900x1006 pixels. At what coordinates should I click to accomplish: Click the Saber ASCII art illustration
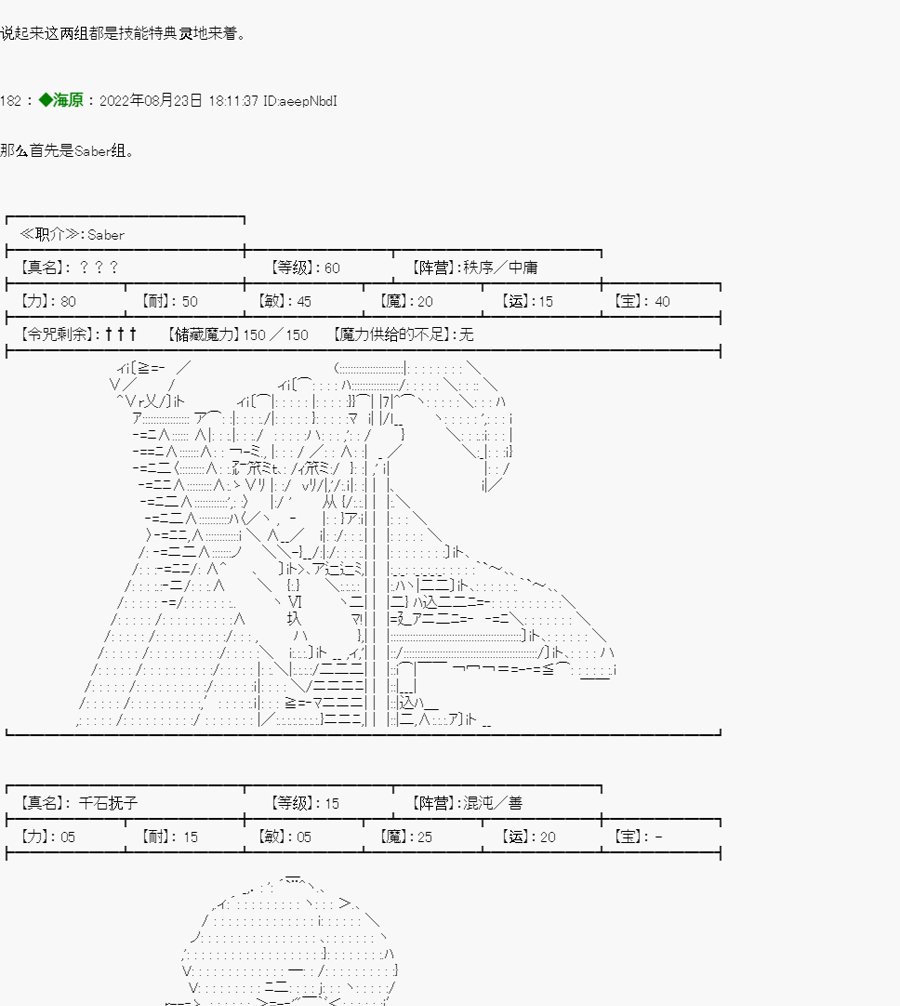coord(346,543)
